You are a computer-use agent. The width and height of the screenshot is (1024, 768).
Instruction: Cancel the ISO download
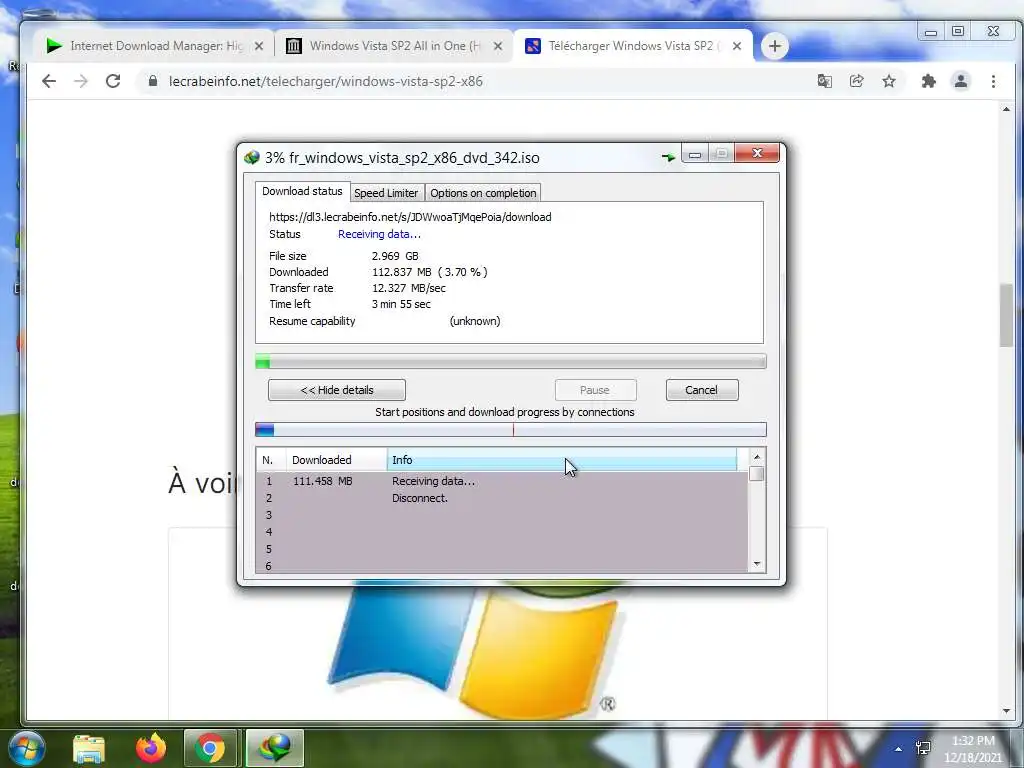(702, 390)
